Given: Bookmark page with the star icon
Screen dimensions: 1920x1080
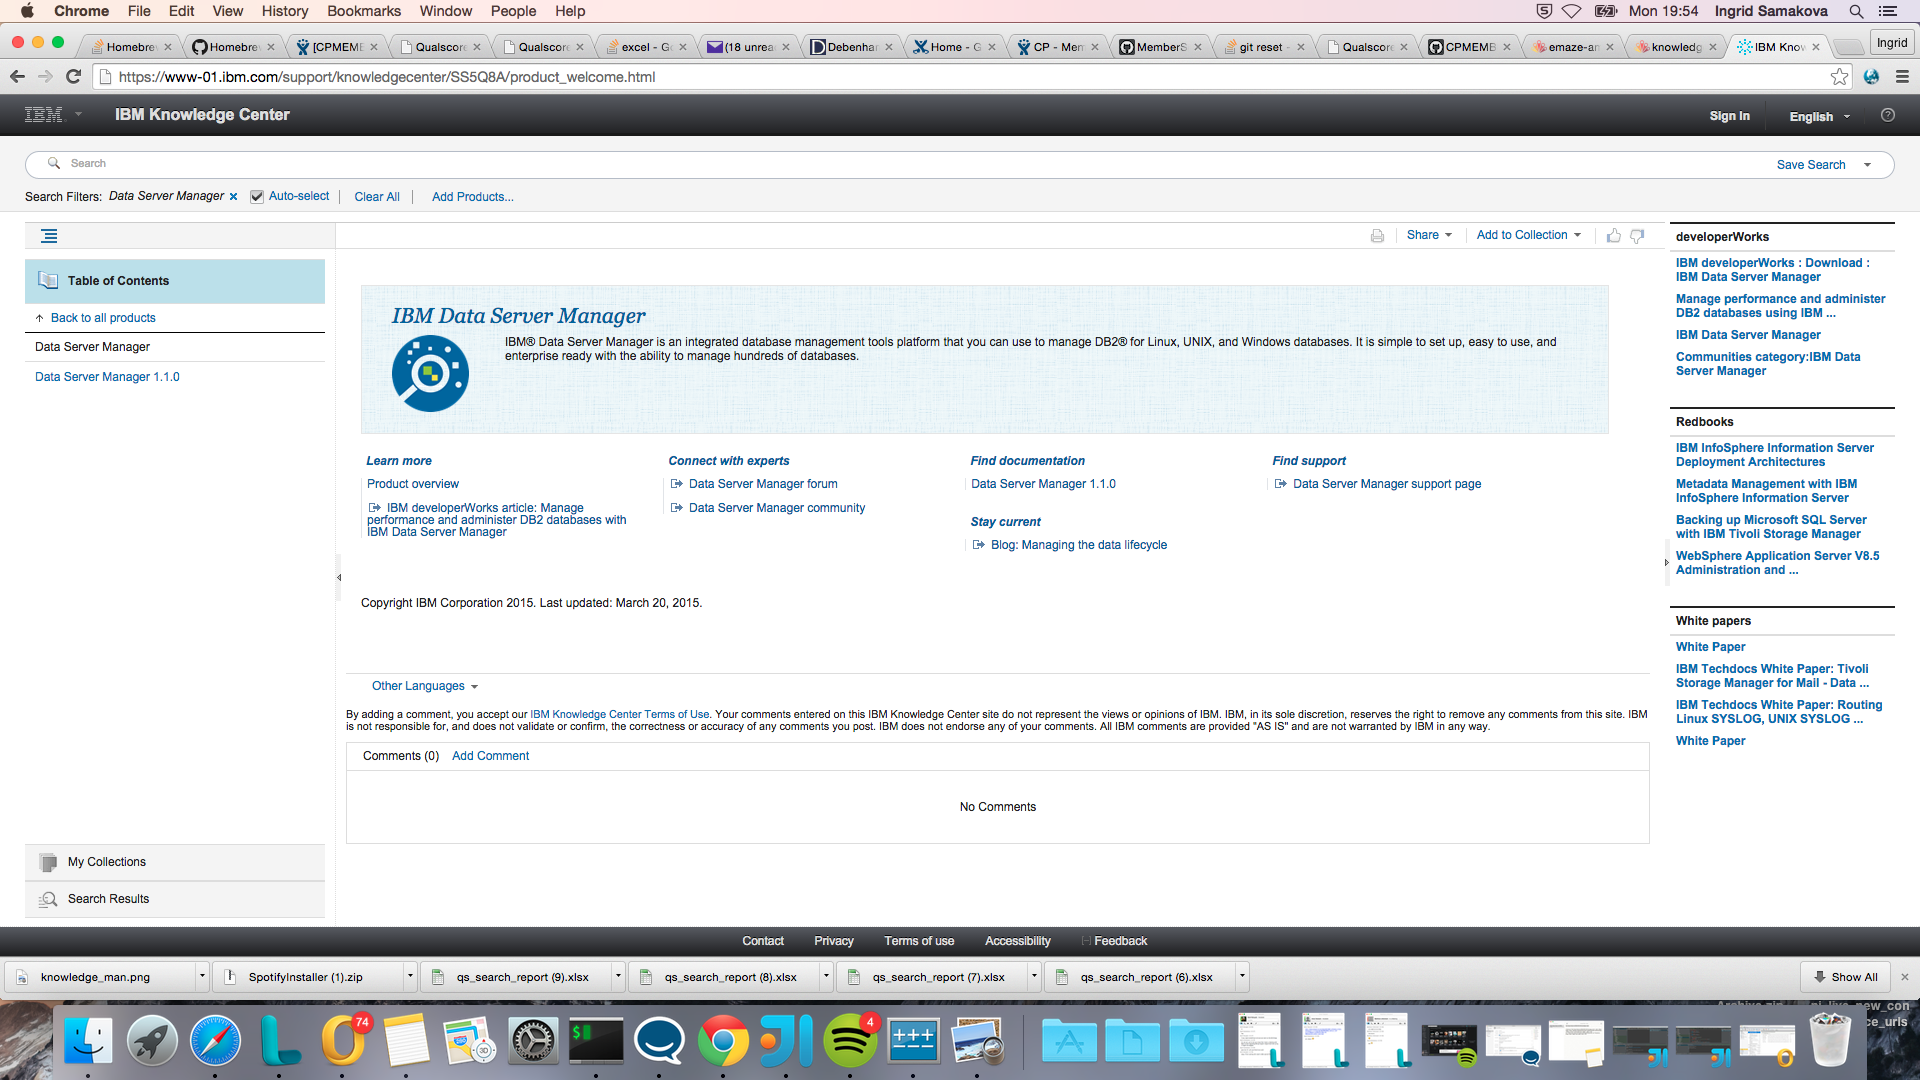Looking at the screenshot, I should click(1839, 77).
